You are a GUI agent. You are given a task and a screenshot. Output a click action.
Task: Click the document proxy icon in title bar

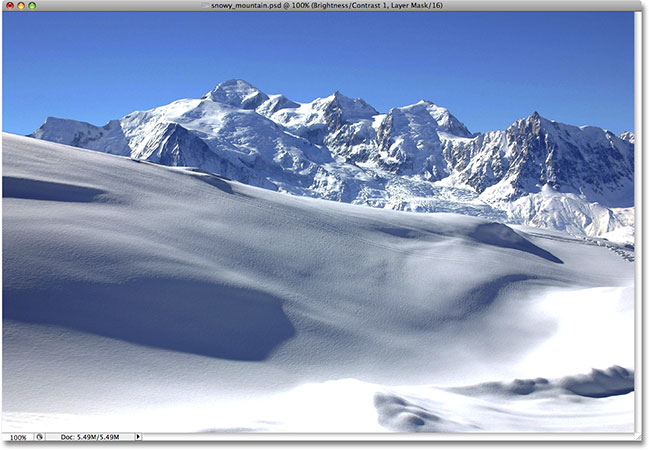coord(205,5)
